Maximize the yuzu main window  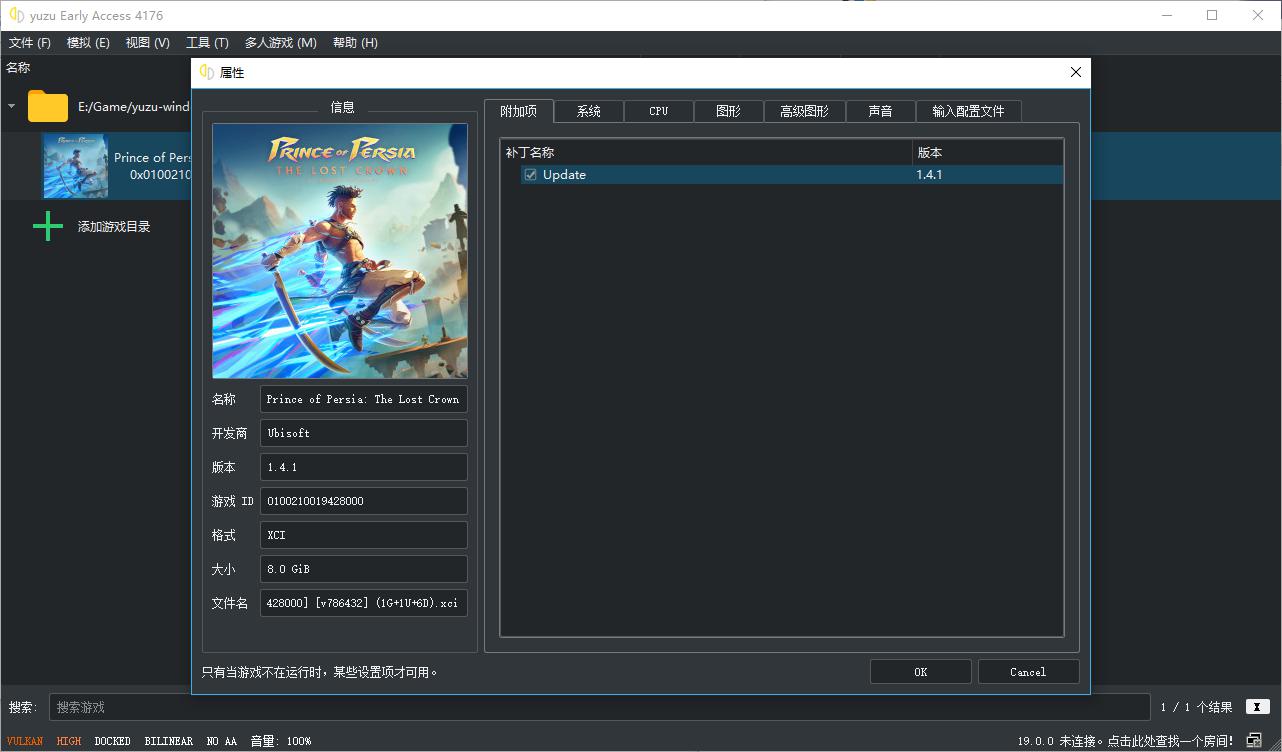point(1212,15)
